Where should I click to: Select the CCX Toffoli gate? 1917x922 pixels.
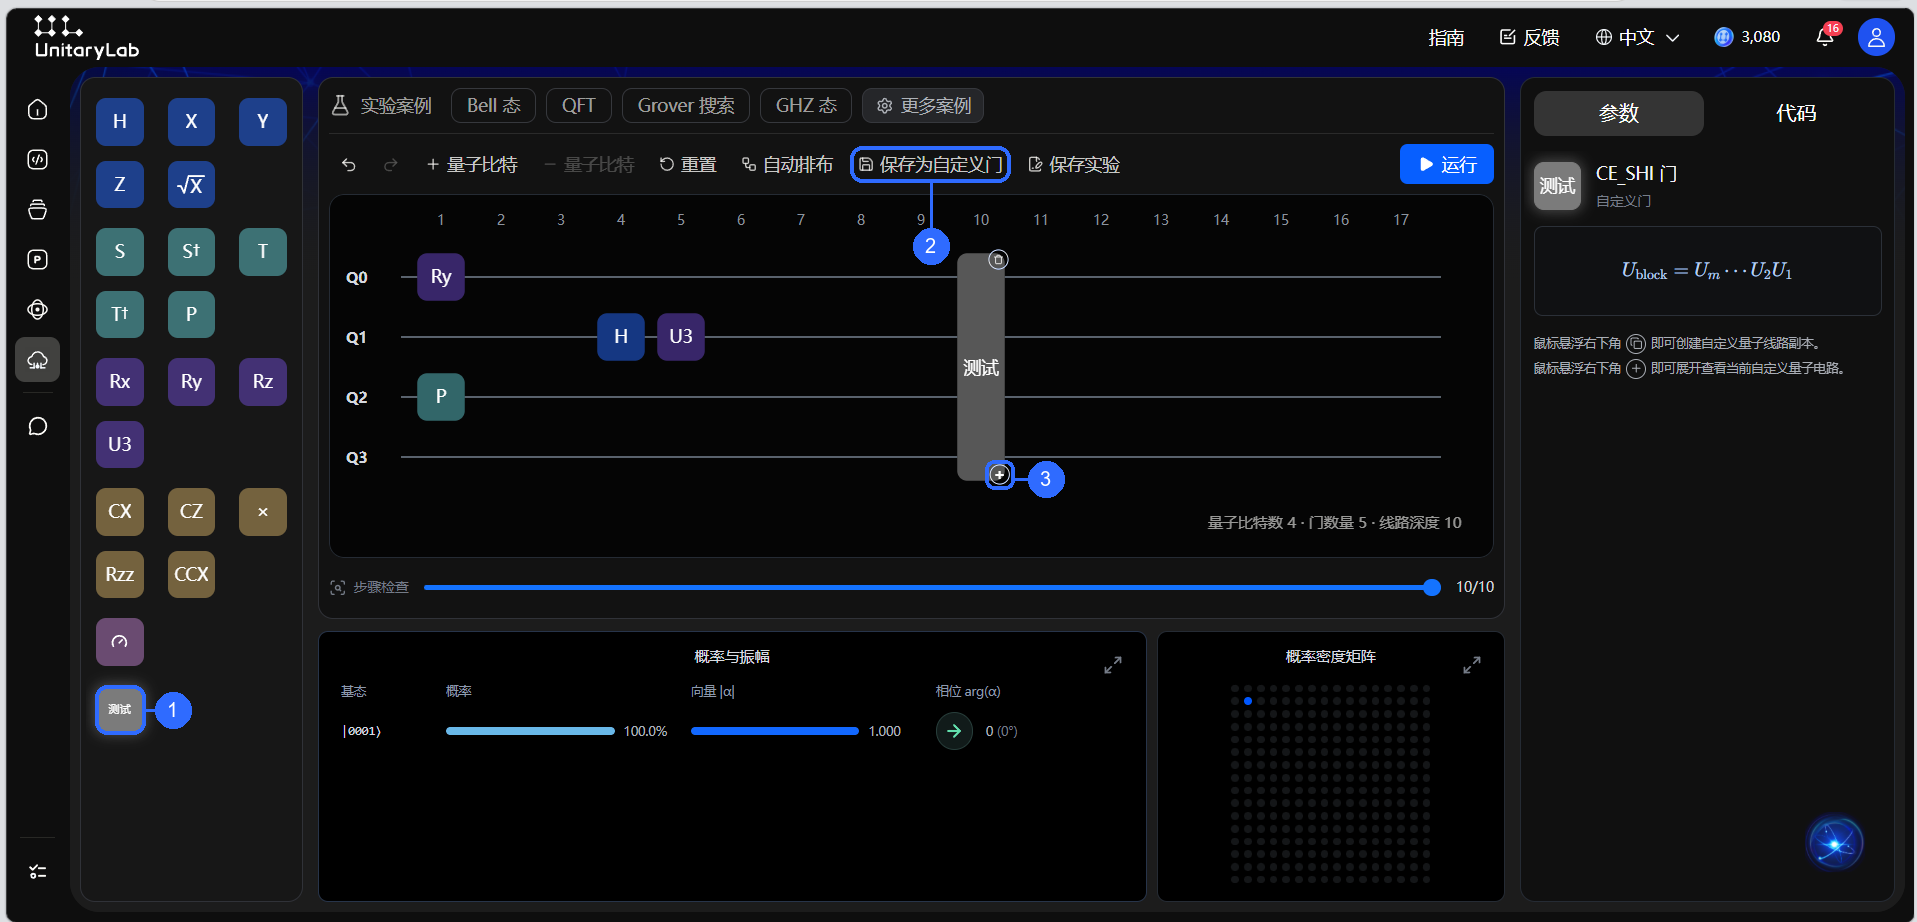tap(191, 575)
